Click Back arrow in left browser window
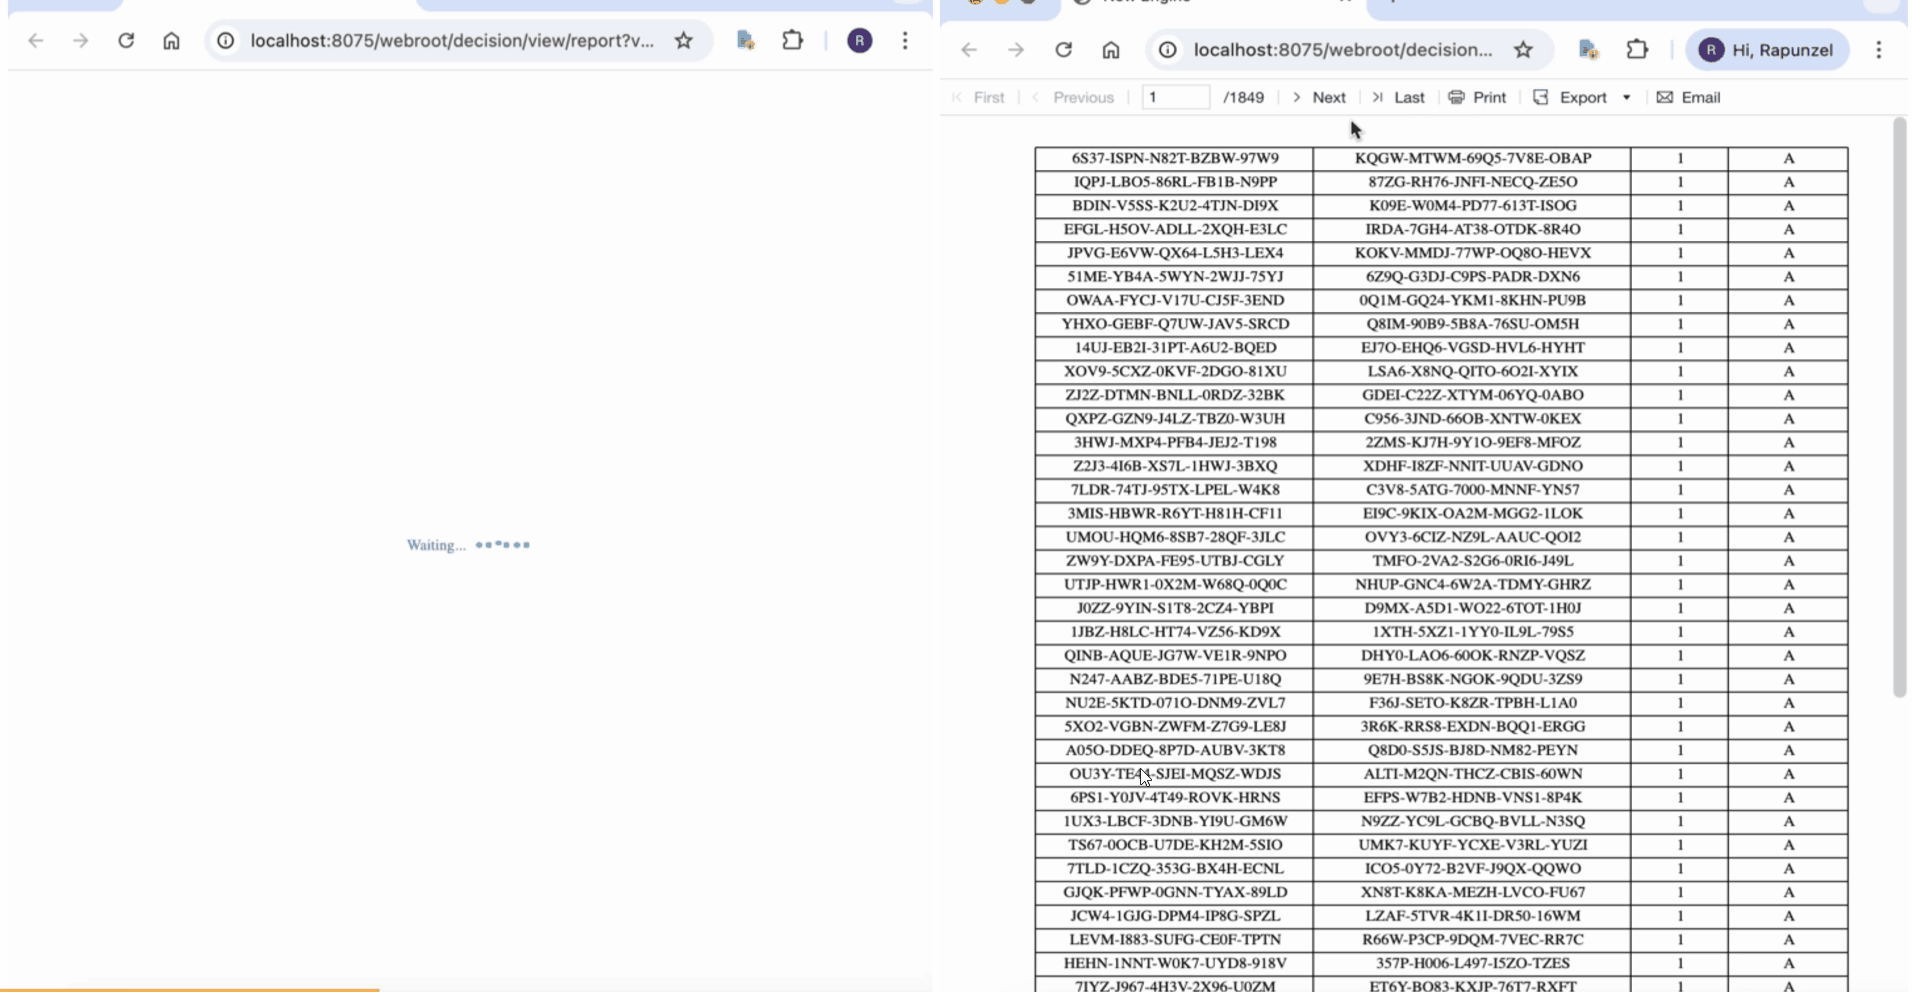Screen dimensions: 1912x992 pyautogui.click(x=36, y=41)
